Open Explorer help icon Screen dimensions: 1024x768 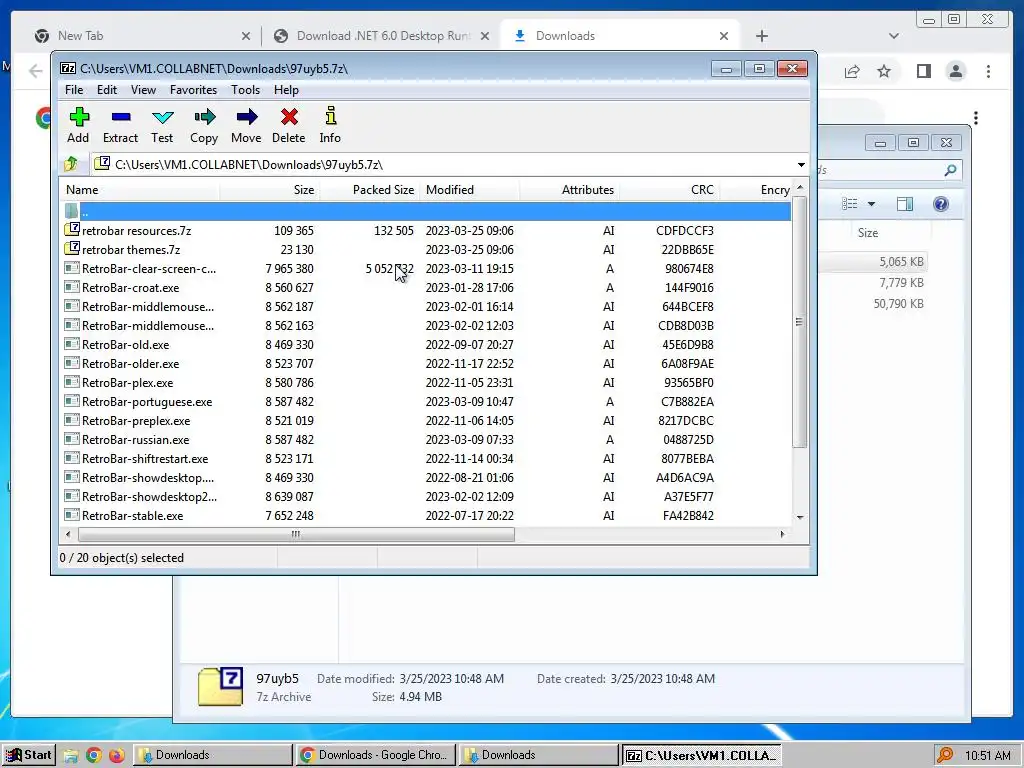coord(940,204)
